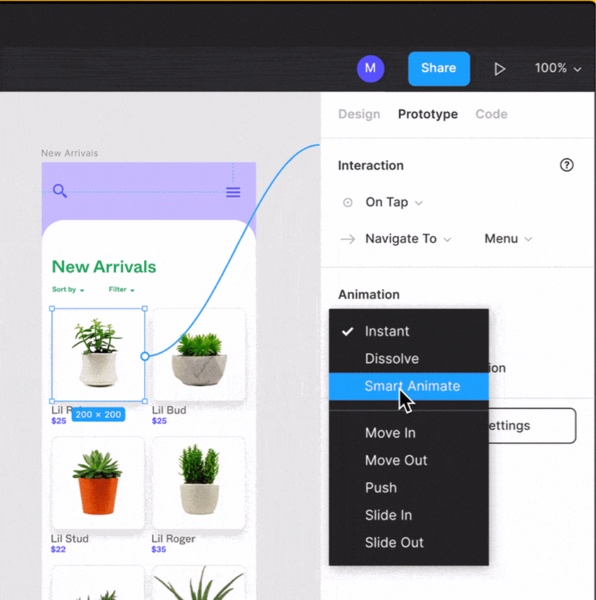The width and height of the screenshot is (596, 600).
Task: Switch to the Code tab
Action: 491,114
